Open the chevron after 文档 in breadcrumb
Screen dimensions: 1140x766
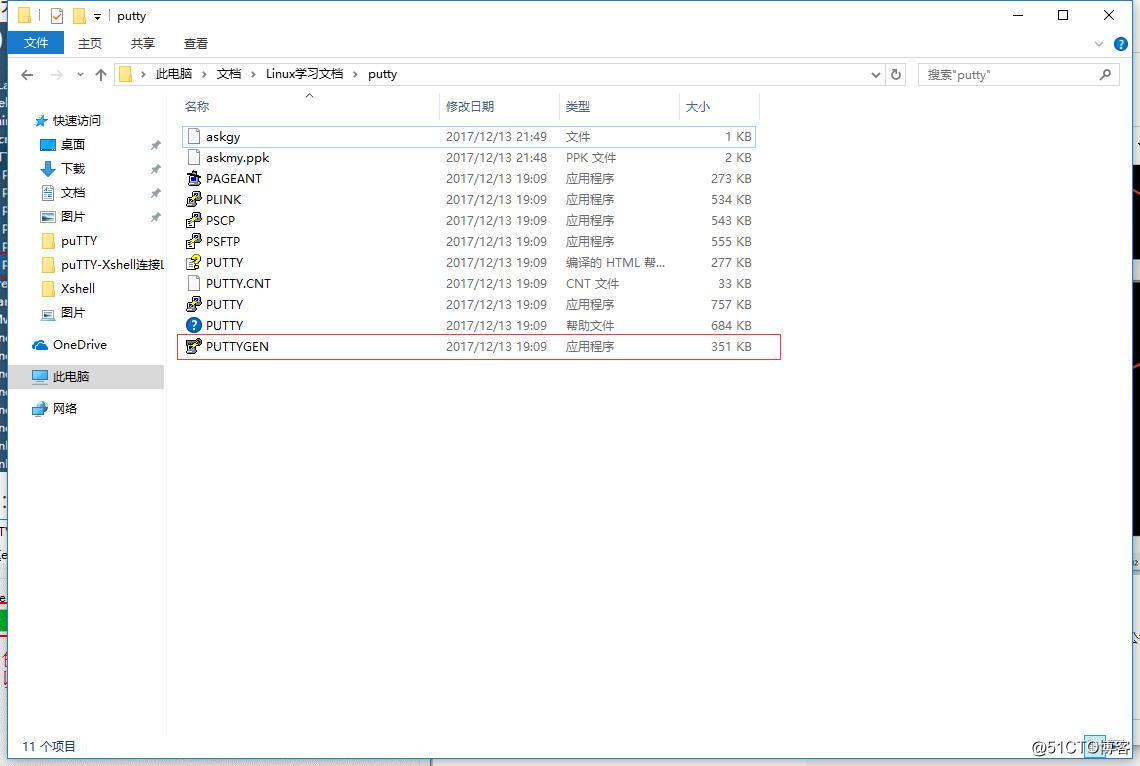(x=253, y=74)
